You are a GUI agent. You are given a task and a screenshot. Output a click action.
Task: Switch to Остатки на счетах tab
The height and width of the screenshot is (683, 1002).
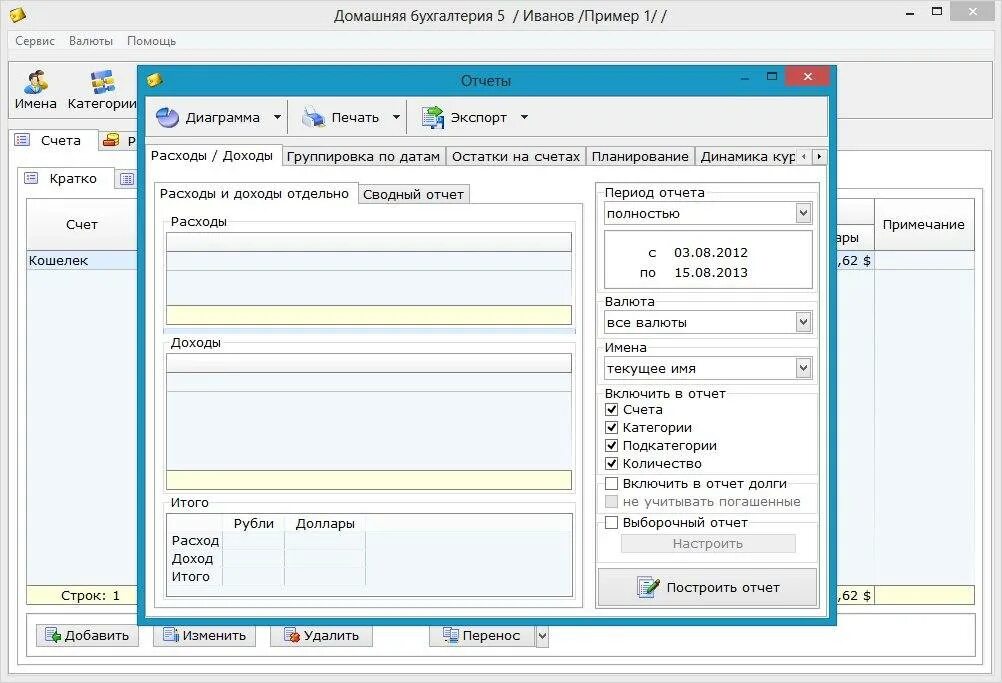(516, 157)
